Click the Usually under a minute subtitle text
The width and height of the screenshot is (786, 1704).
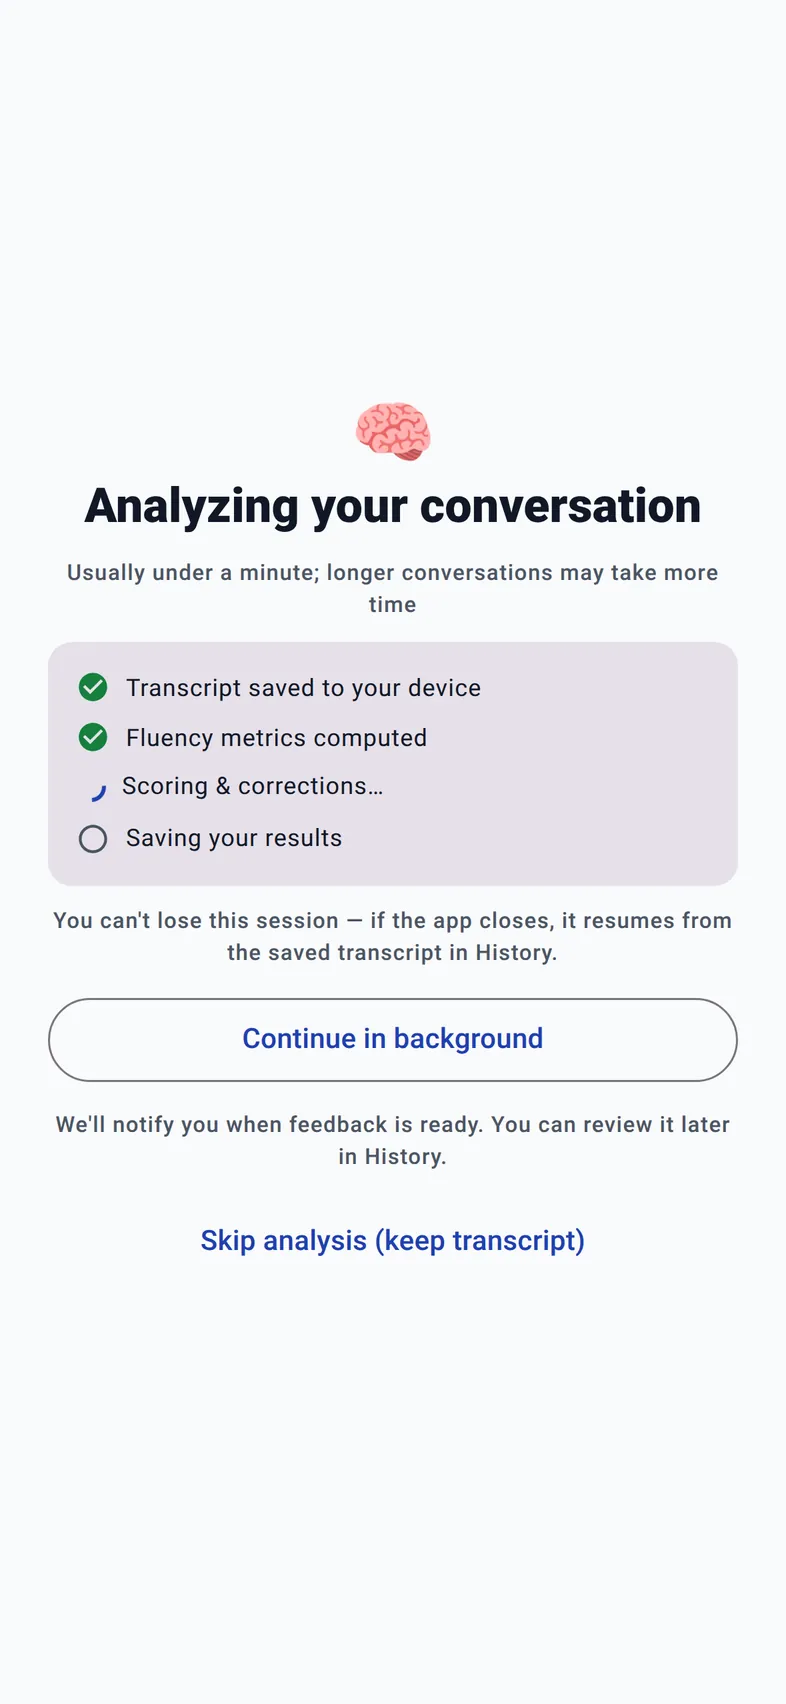tap(393, 588)
